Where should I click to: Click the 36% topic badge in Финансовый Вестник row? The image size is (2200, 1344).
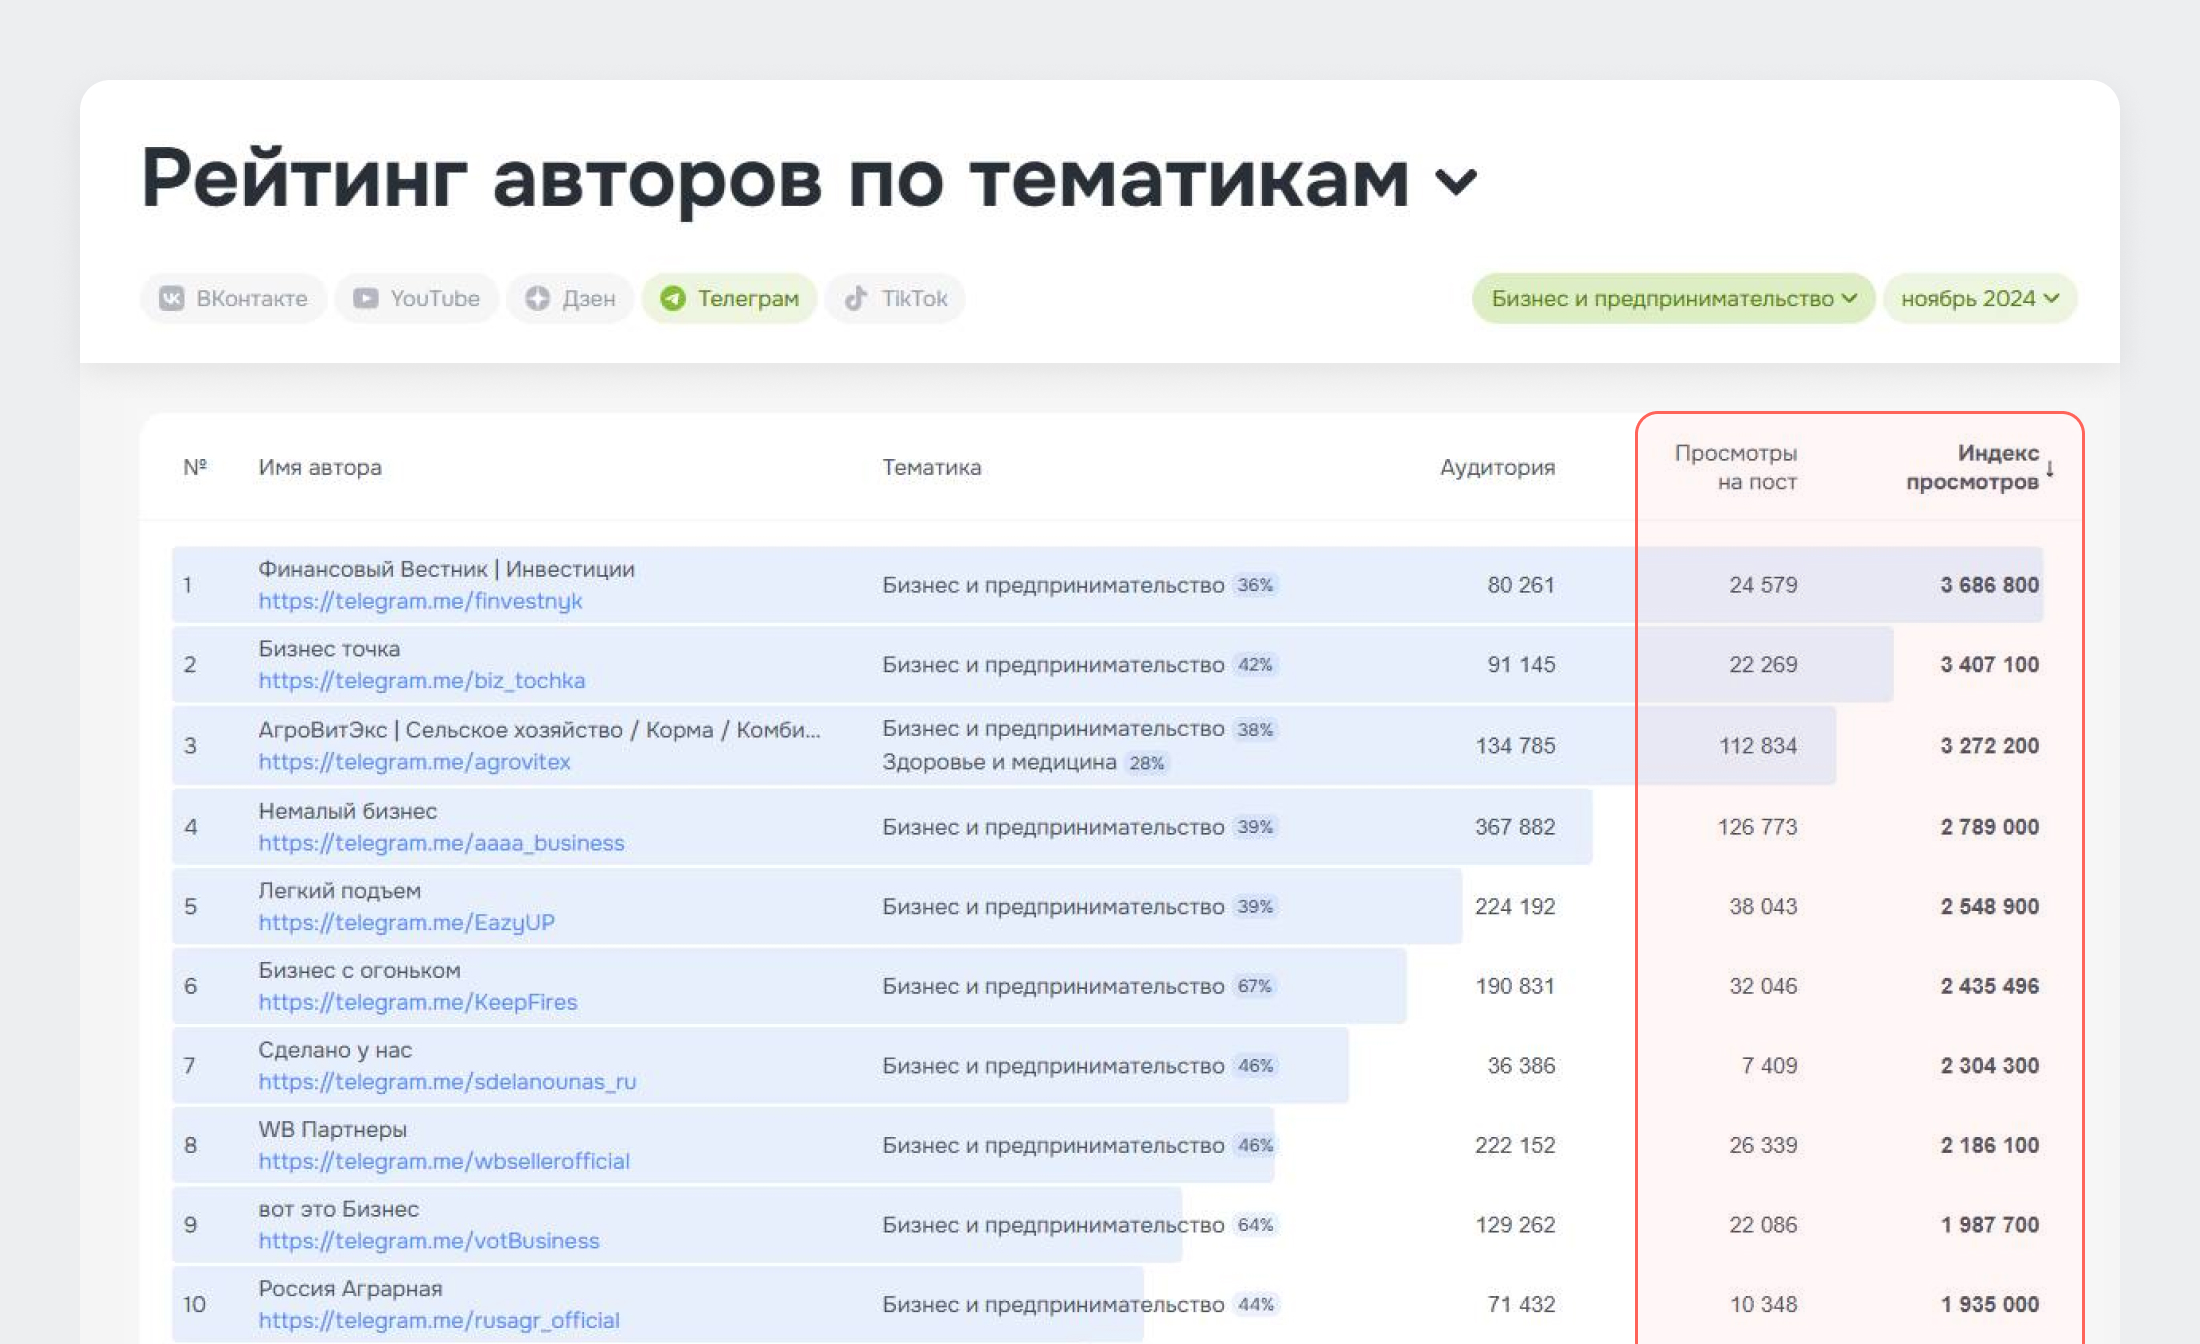[x=1255, y=585]
